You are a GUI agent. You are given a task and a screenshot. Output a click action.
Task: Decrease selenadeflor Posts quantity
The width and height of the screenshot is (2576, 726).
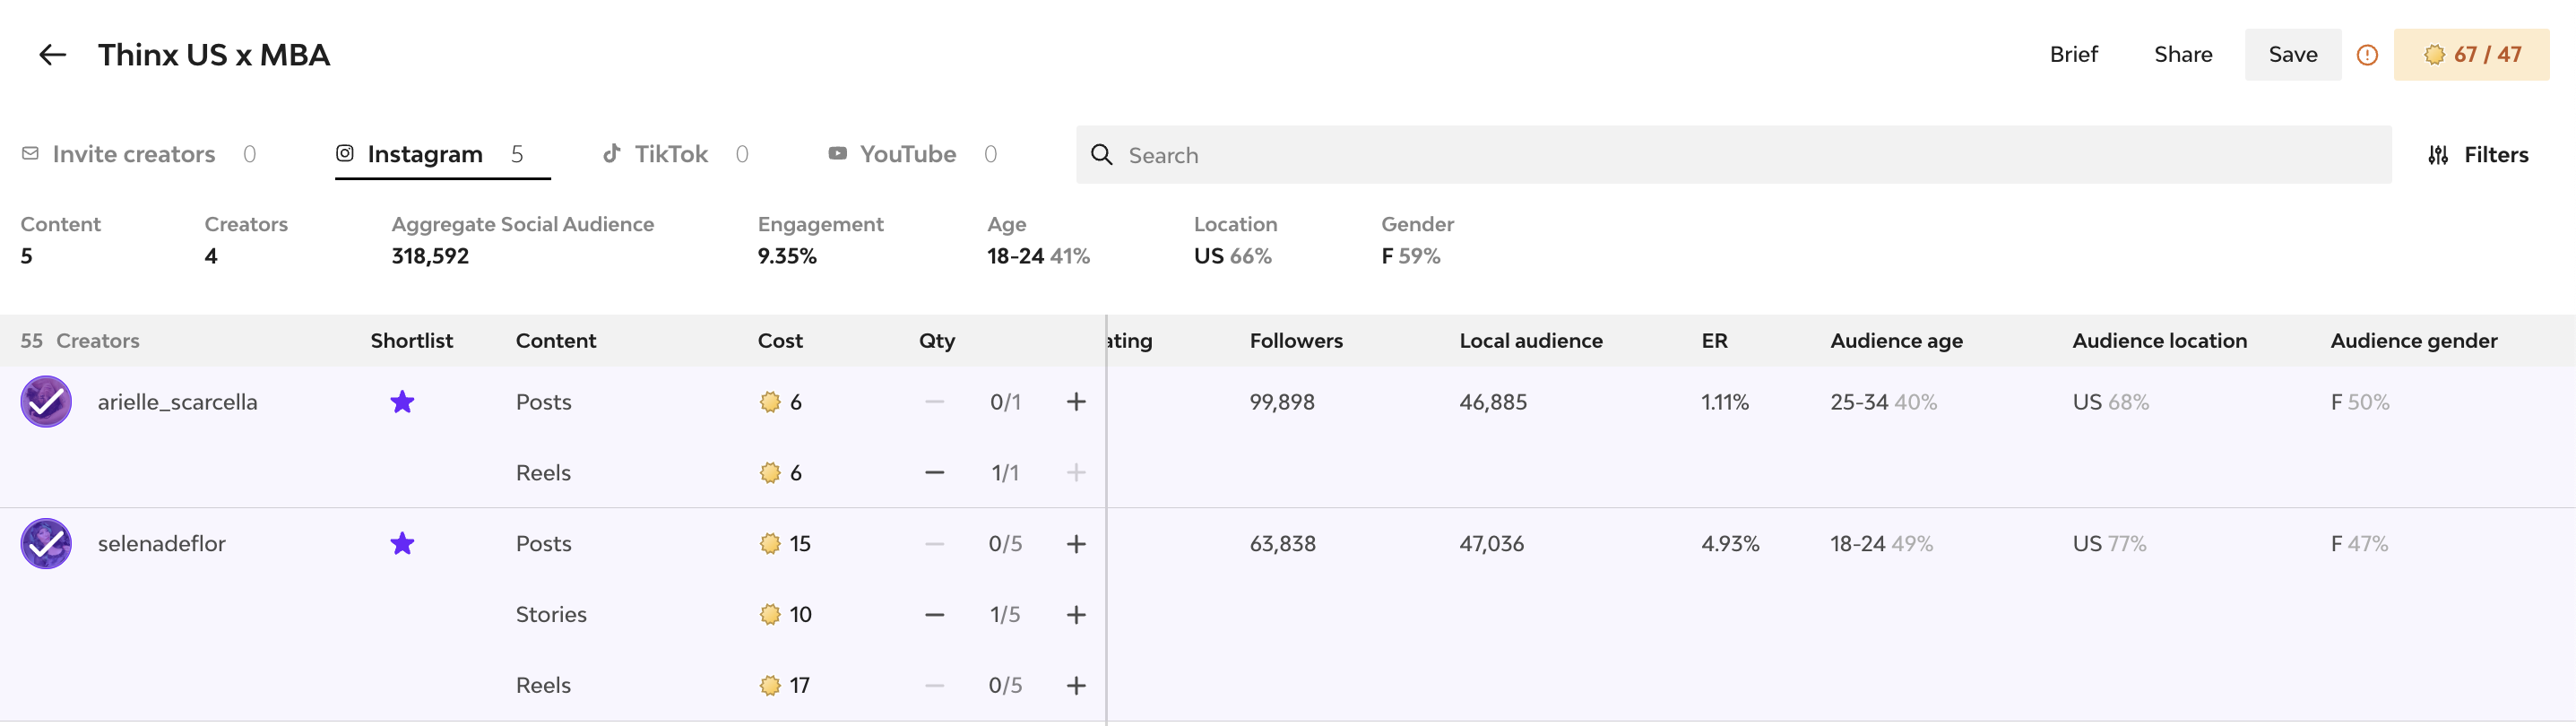934,544
